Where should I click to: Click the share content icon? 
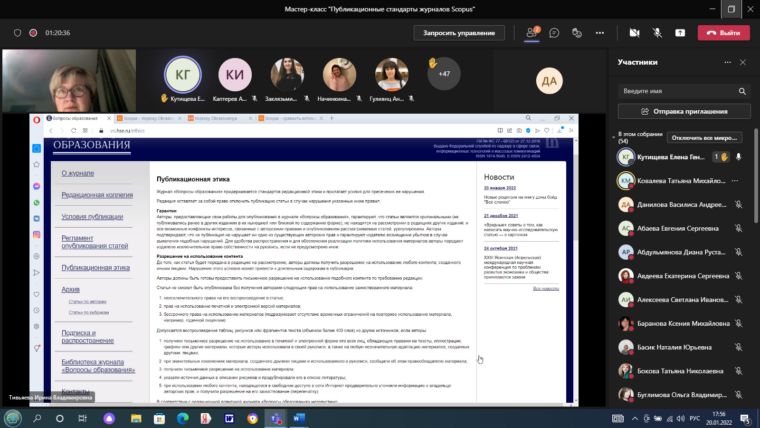[x=680, y=33]
